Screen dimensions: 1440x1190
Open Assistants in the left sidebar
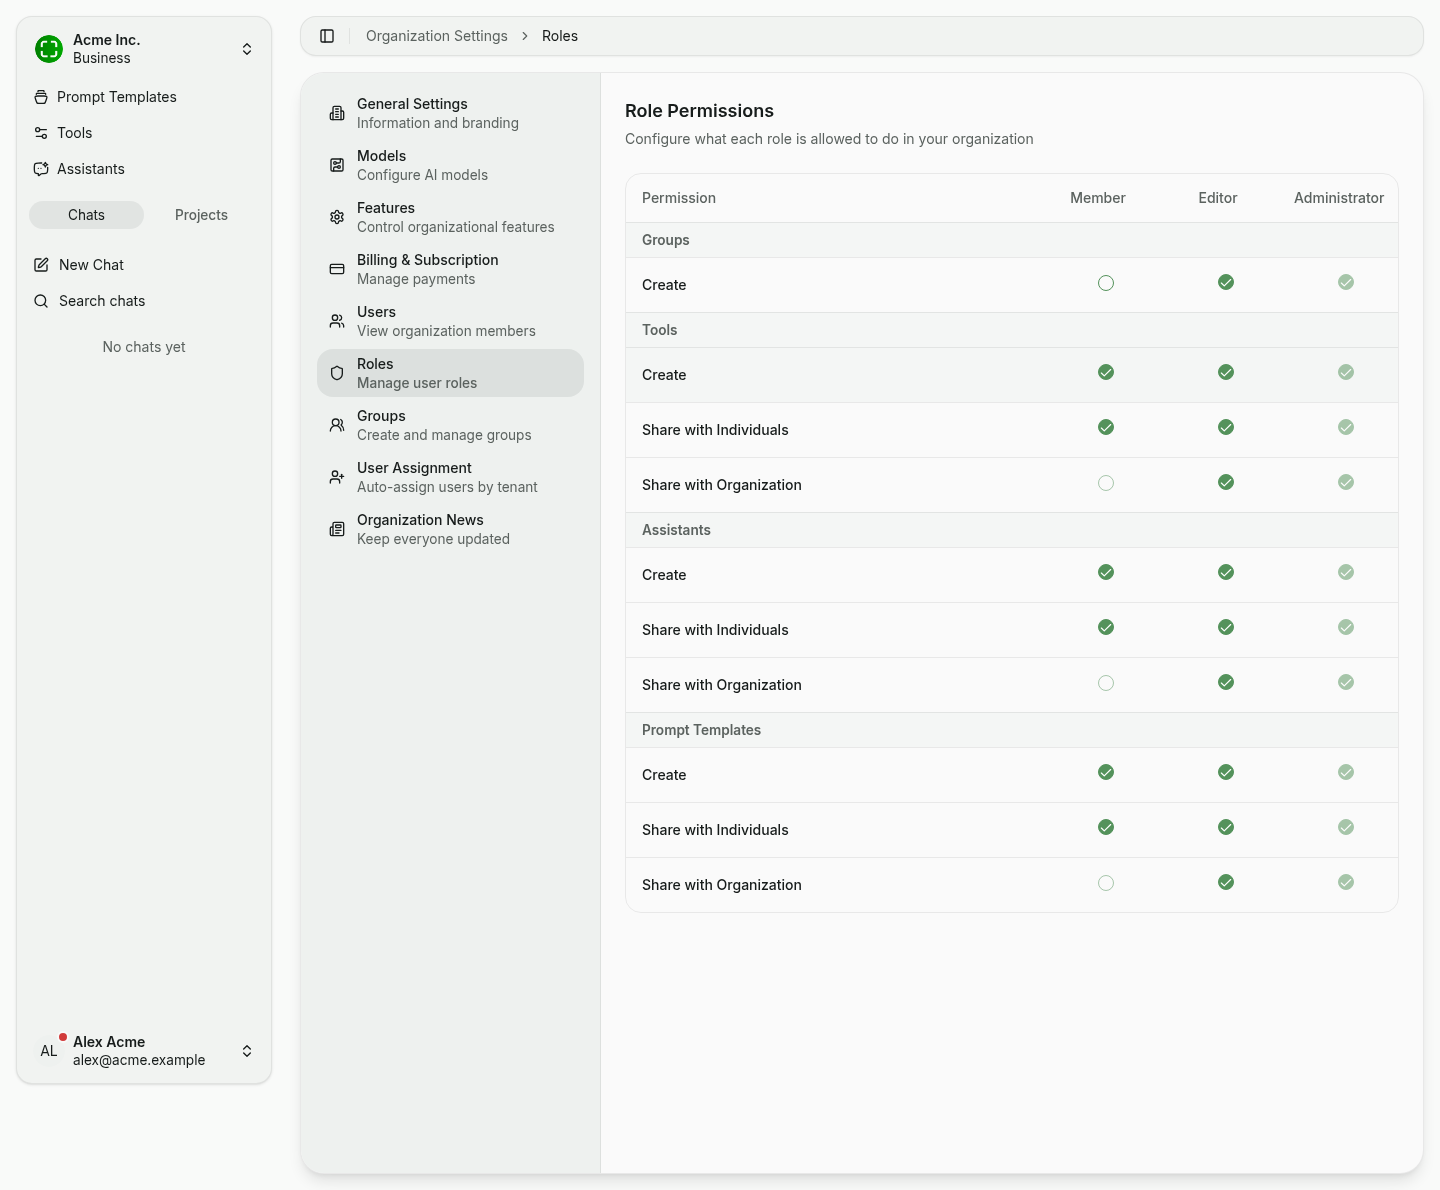[x=144, y=169]
